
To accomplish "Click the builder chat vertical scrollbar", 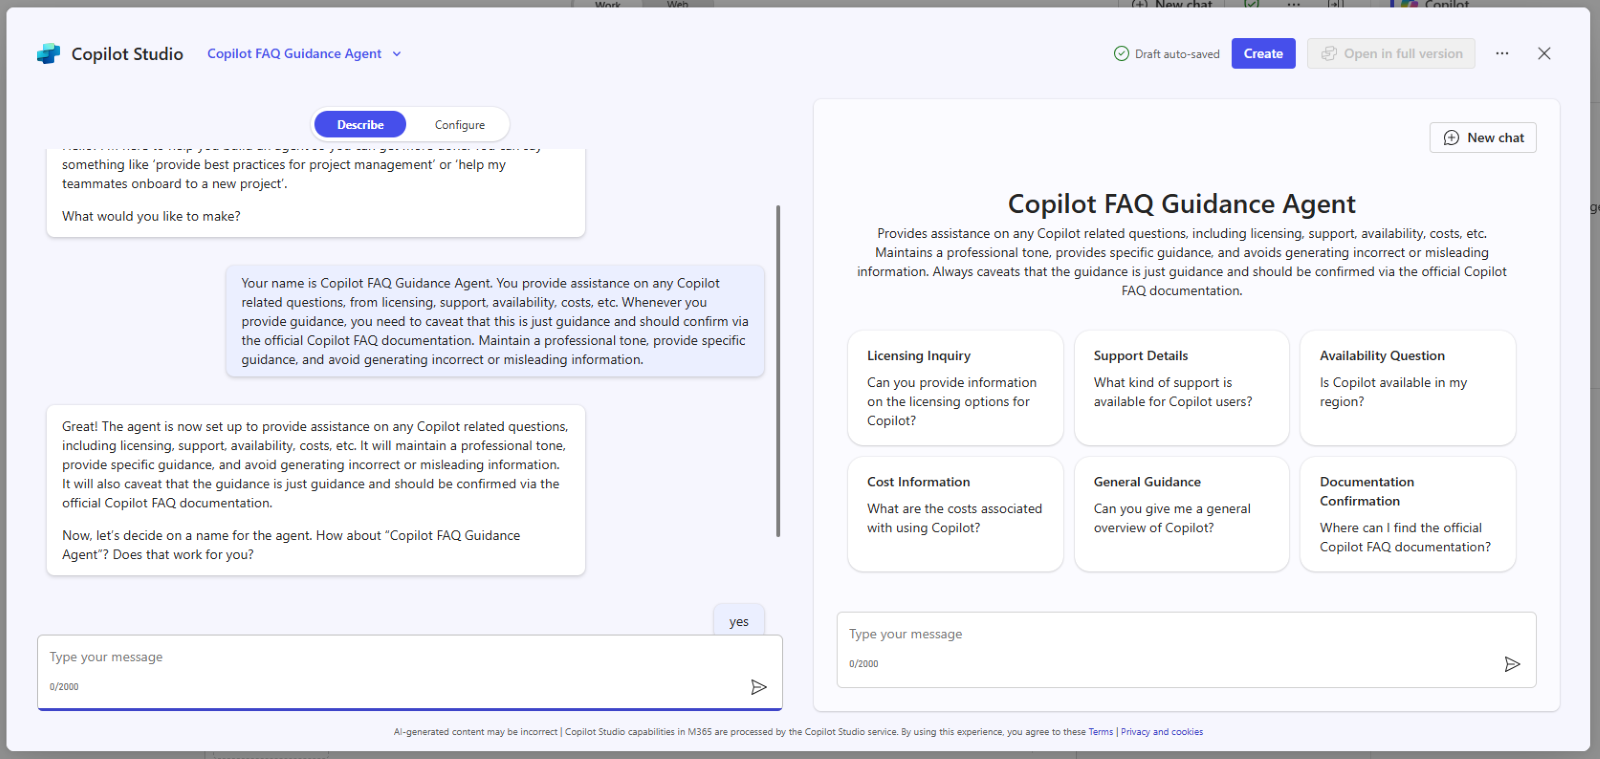I will (778, 371).
